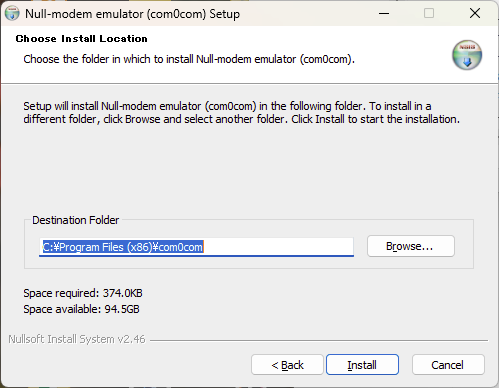The height and width of the screenshot is (388, 499).
Task: Click the horizontal separator line beside the Nullsoft text
Action: tap(319, 340)
